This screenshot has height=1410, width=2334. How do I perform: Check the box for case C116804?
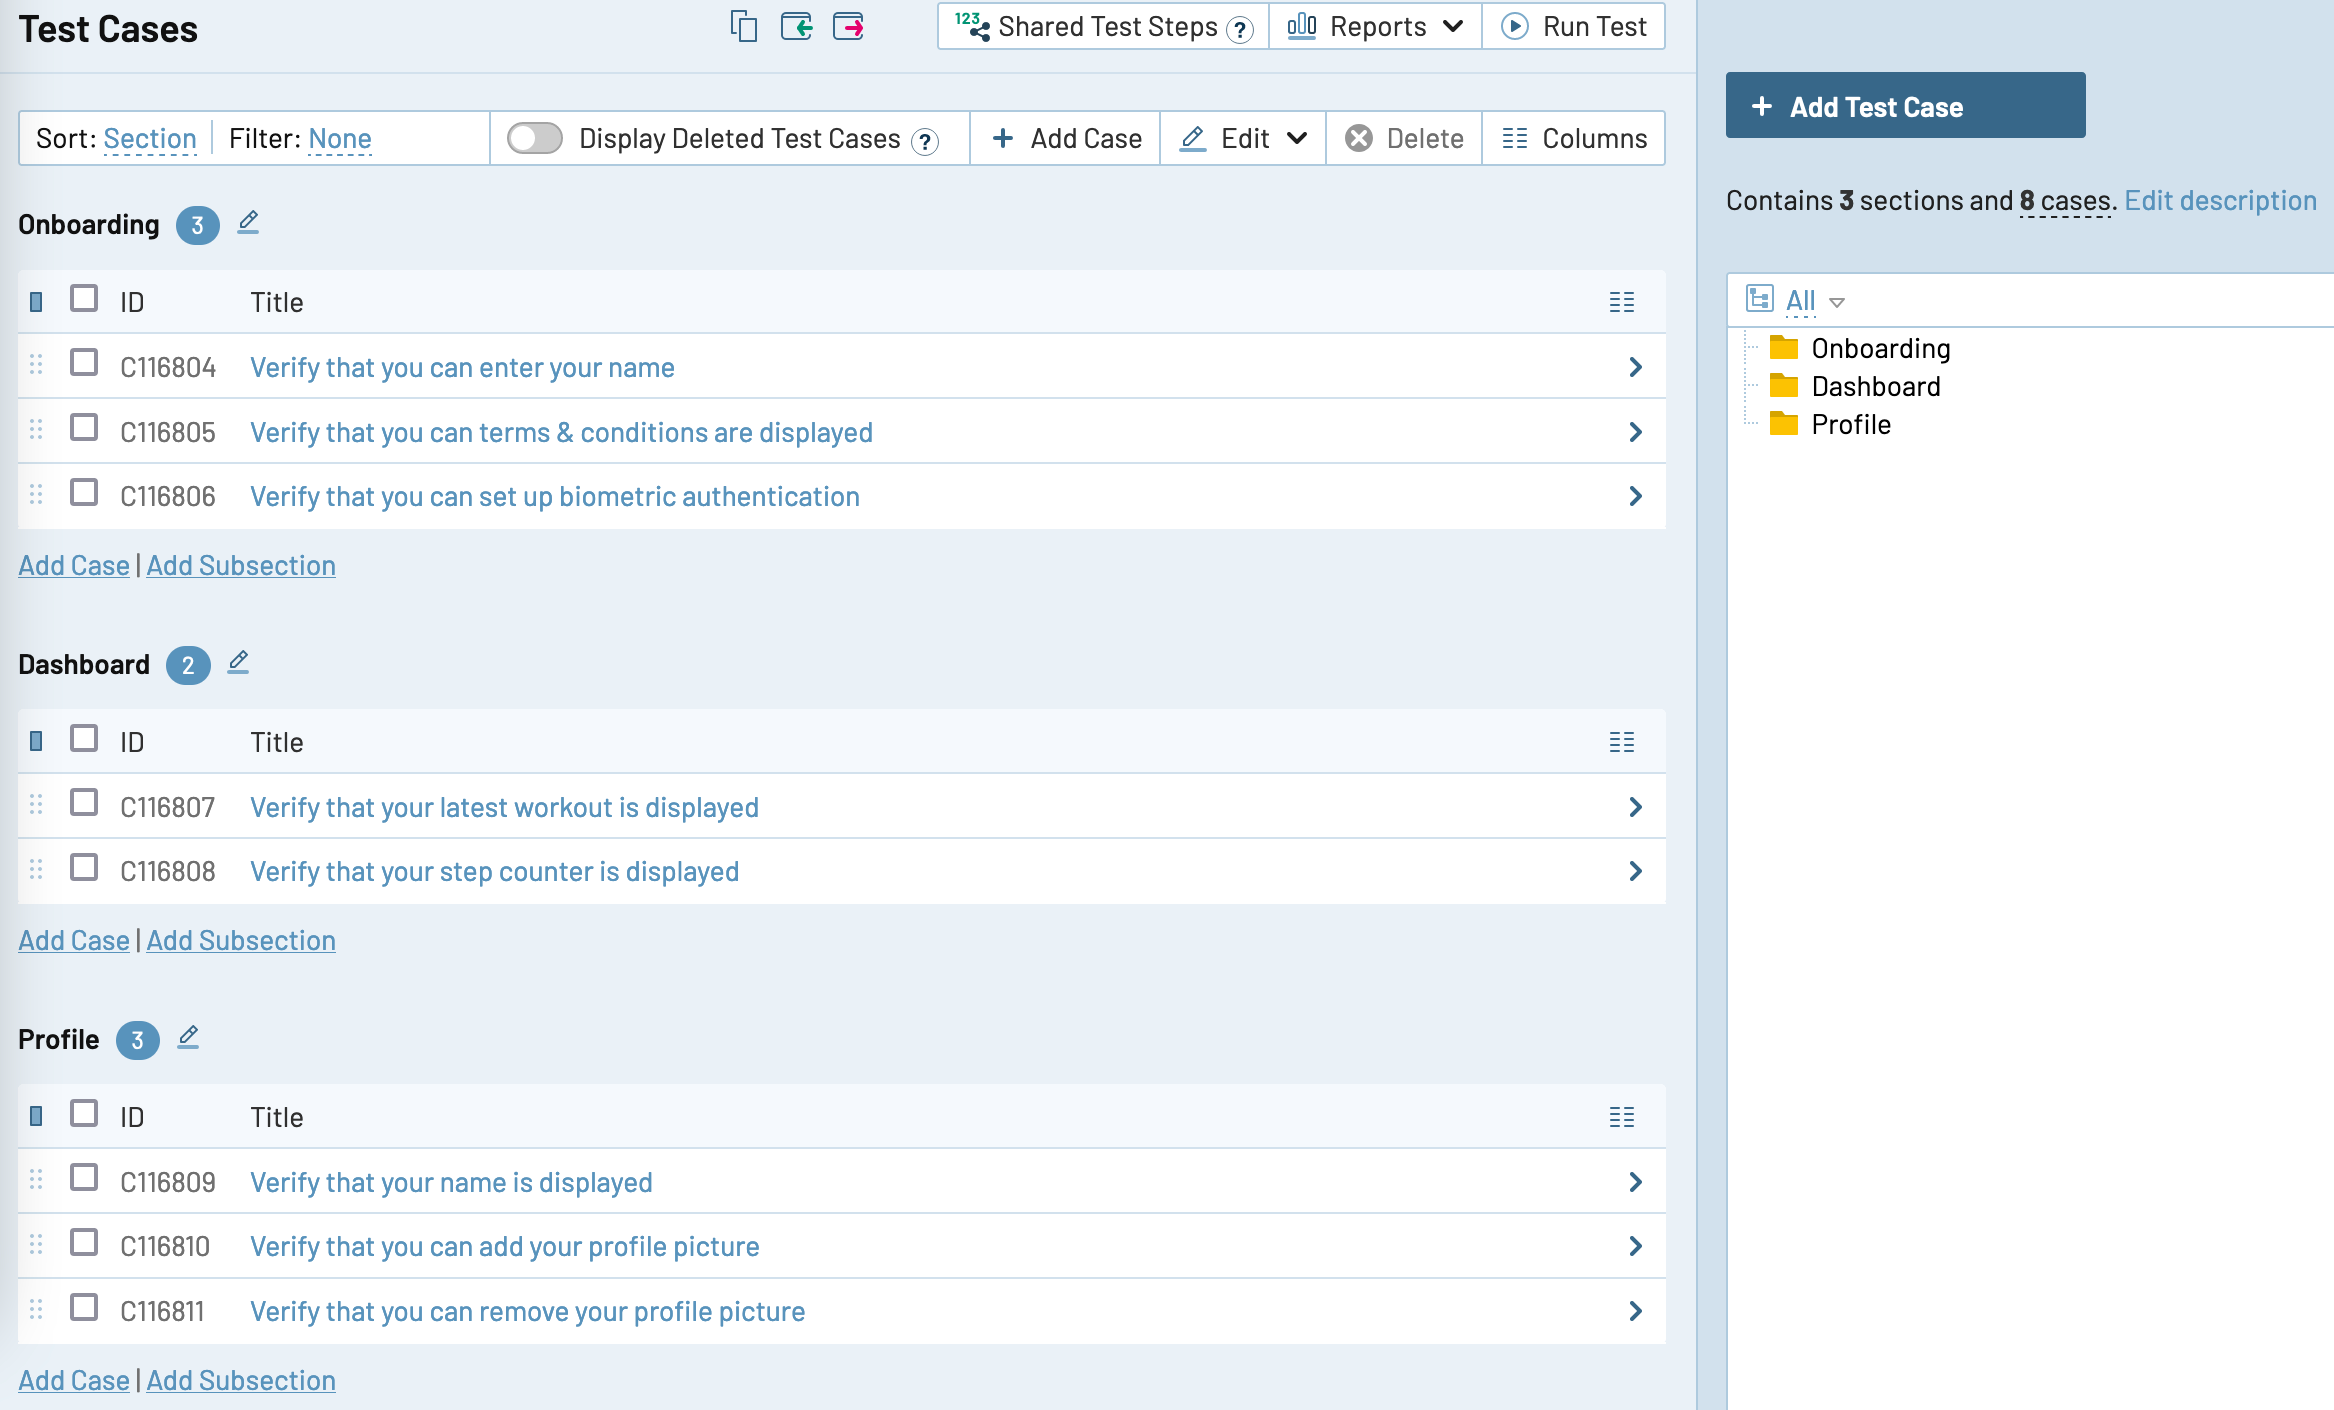pyautogui.click(x=84, y=362)
